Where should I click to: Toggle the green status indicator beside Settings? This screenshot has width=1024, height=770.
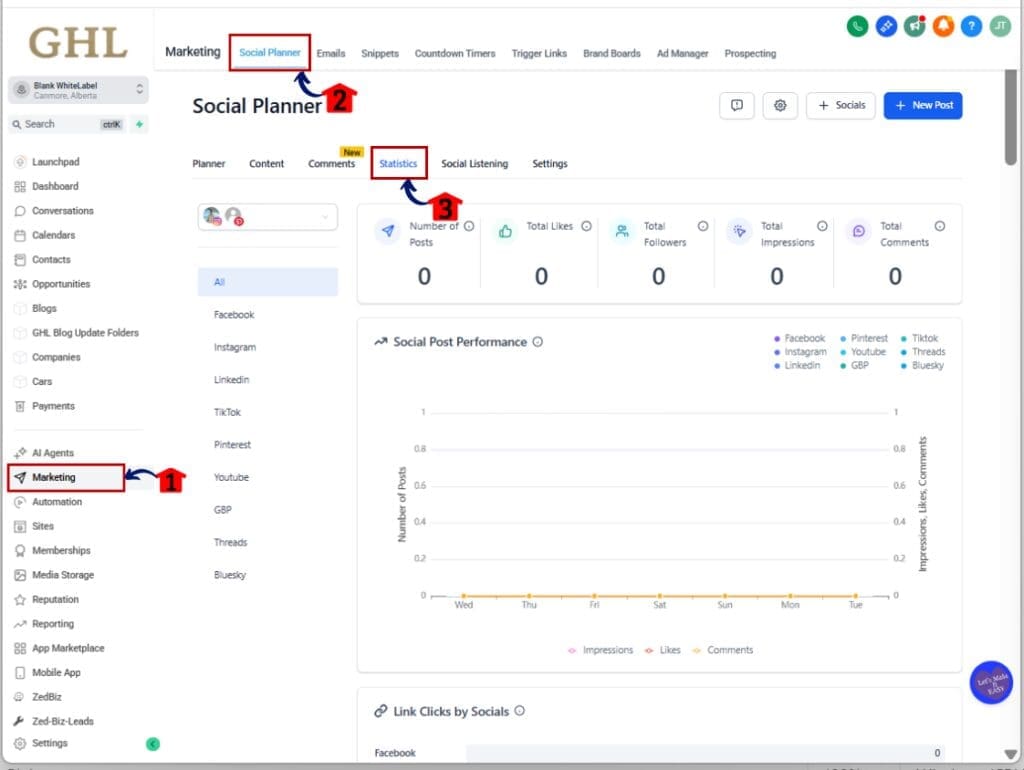151,743
